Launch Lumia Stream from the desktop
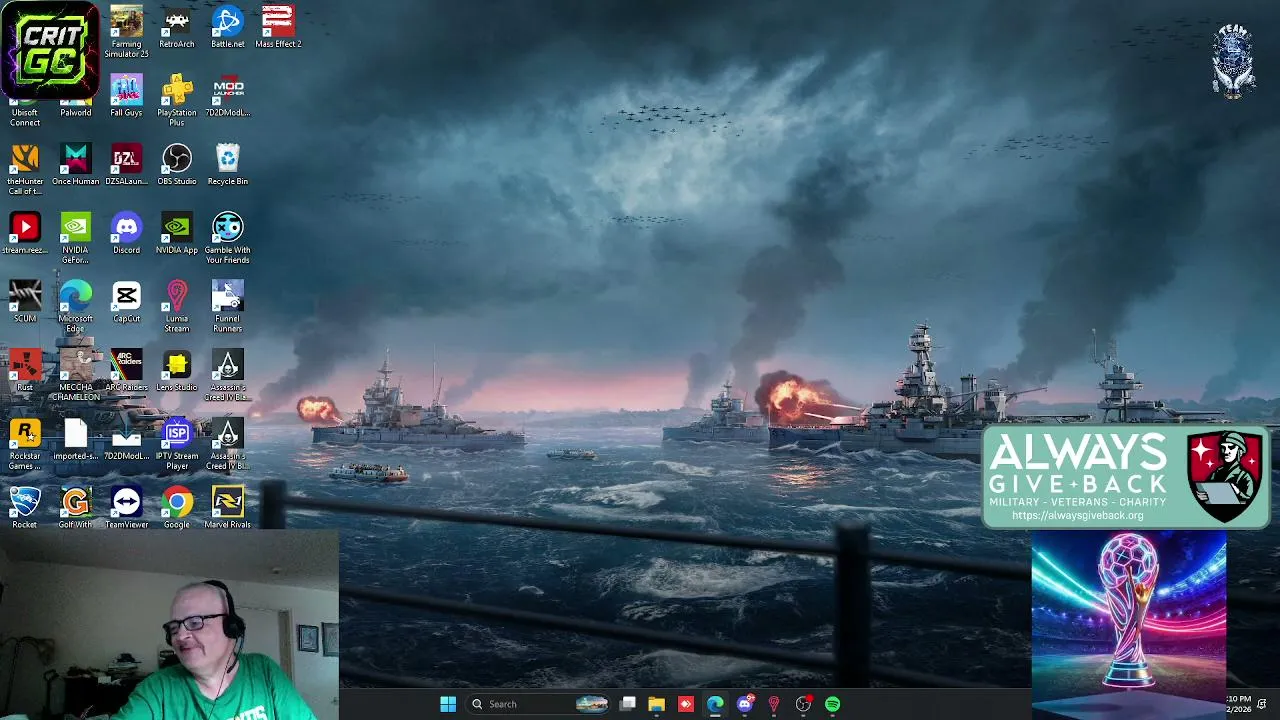This screenshot has height=720, width=1280. [x=177, y=306]
